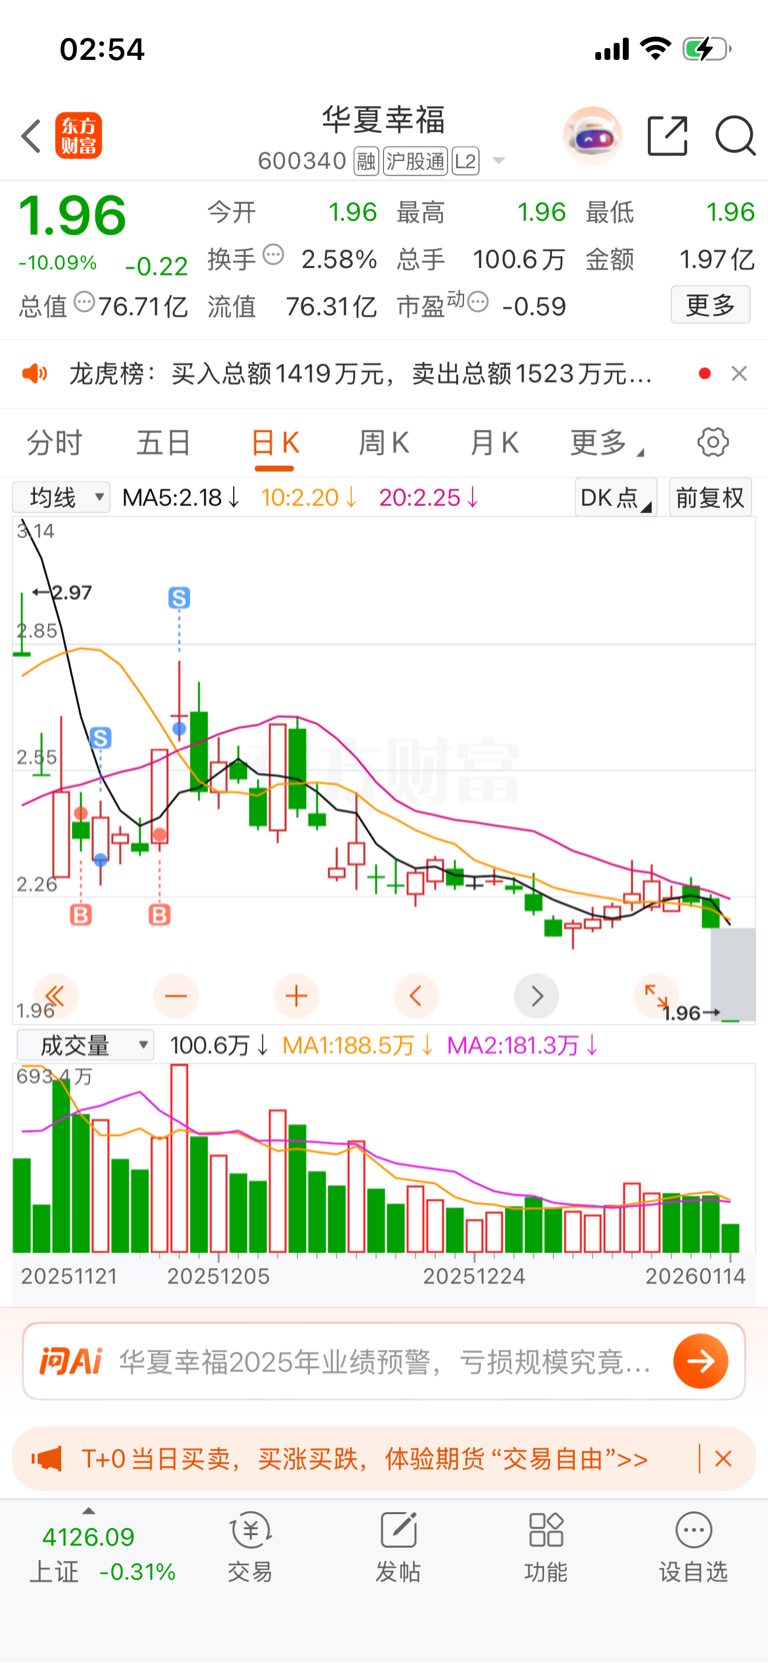Image resolution: width=768 pixels, height=1663 pixels.
Task: Go back using the left arrow
Action: [31, 136]
